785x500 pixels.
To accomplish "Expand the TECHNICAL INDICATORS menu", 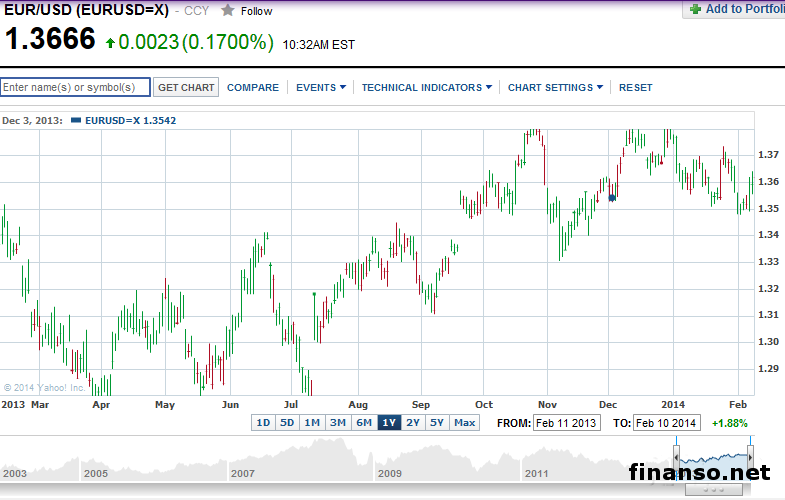I will (426, 88).
